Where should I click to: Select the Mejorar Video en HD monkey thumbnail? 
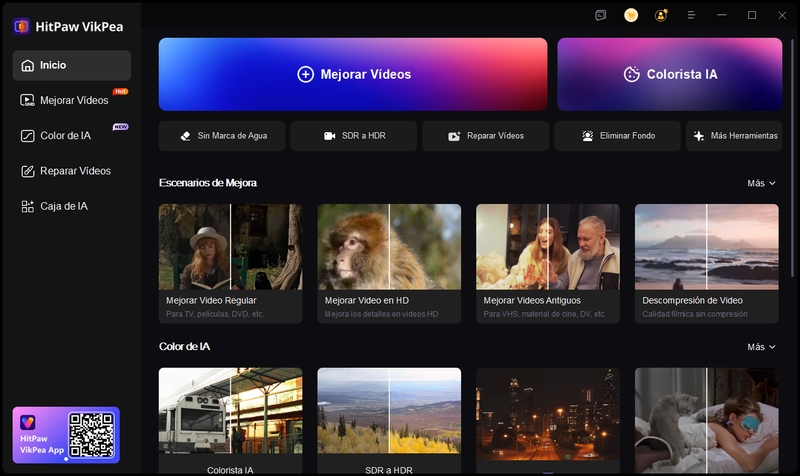pyautogui.click(x=389, y=247)
